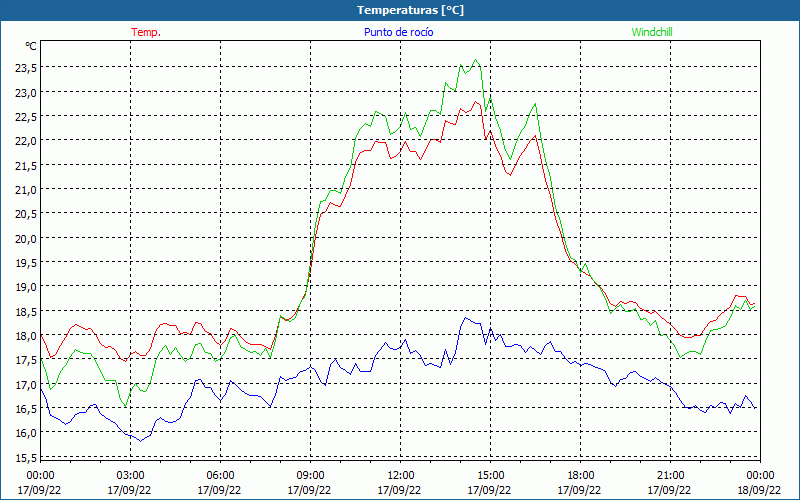Image resolution: width=800 pixels, height=500 pixels.
Task: Click the °C unit label on the axis
Action: (x=31, y=46)
